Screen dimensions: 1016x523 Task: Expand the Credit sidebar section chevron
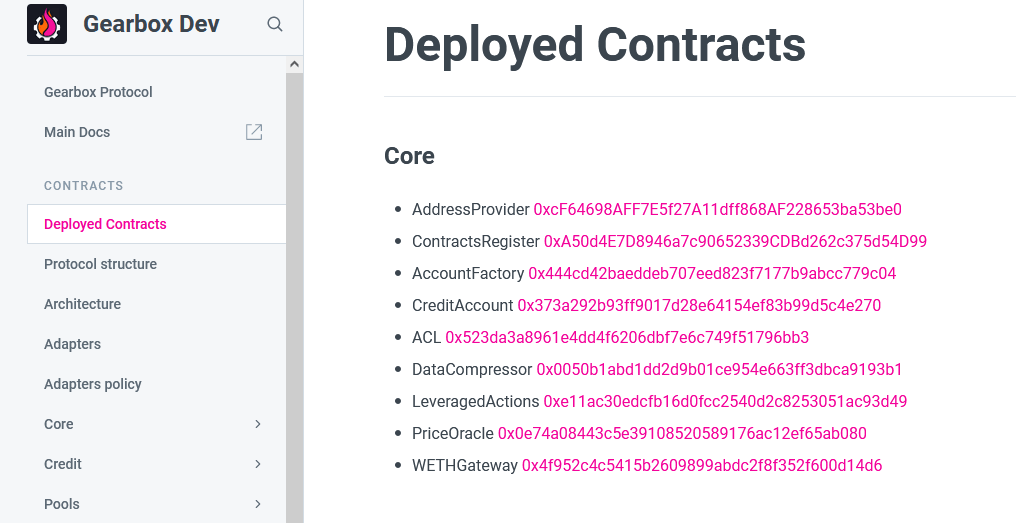coord(258,464)
